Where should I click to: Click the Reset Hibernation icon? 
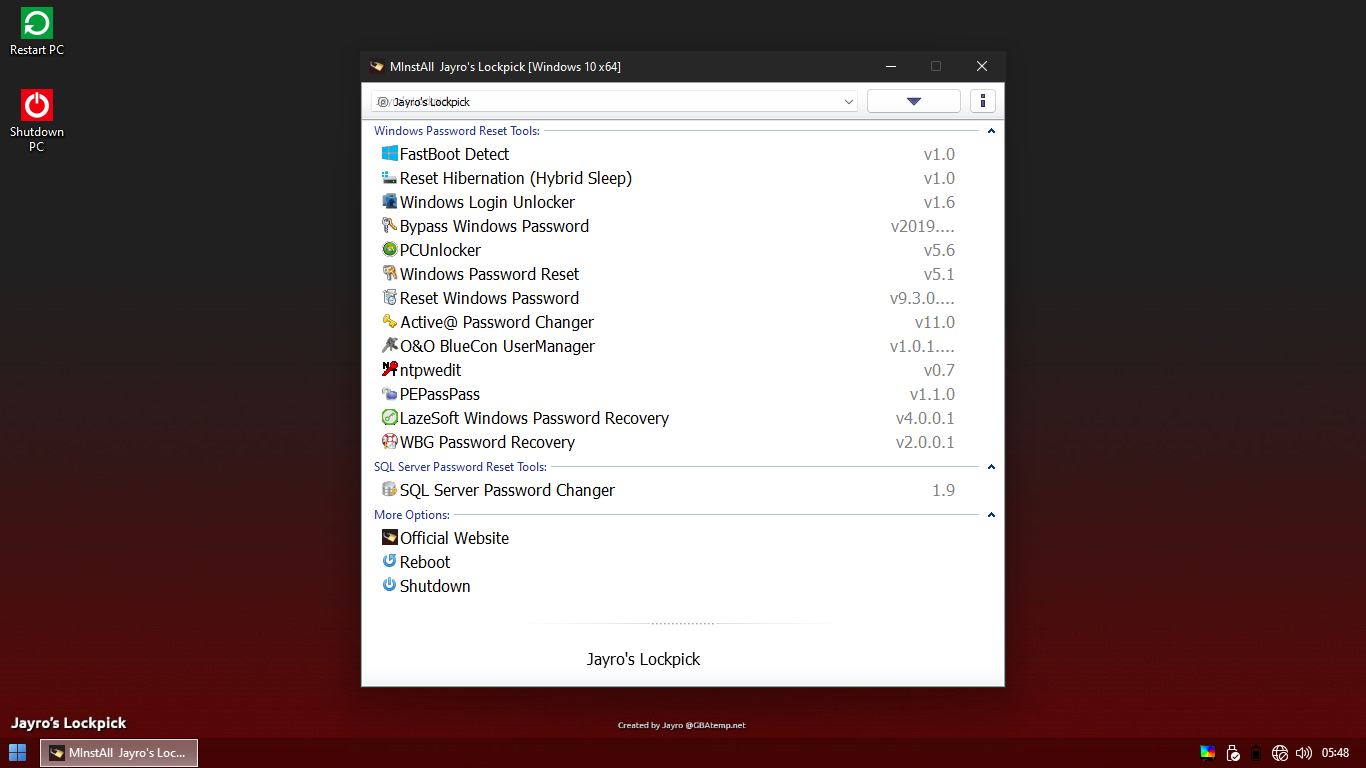coord(390,177)
